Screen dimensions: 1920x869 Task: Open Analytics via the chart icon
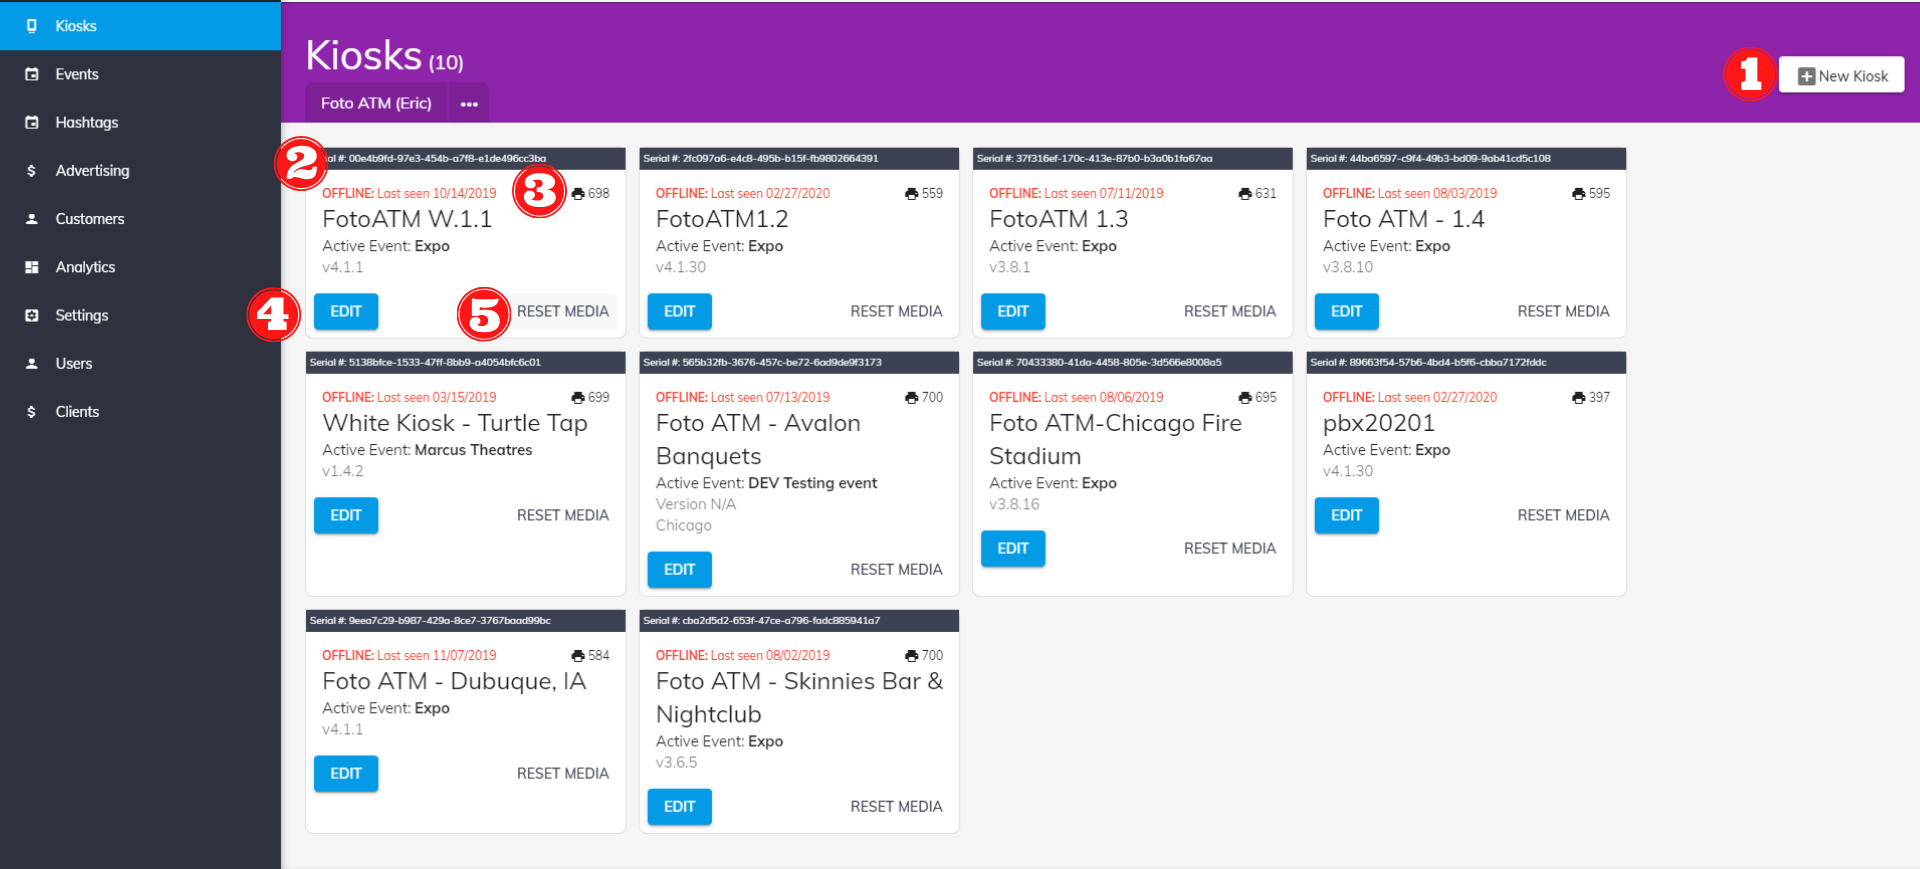tap(30, 266)
